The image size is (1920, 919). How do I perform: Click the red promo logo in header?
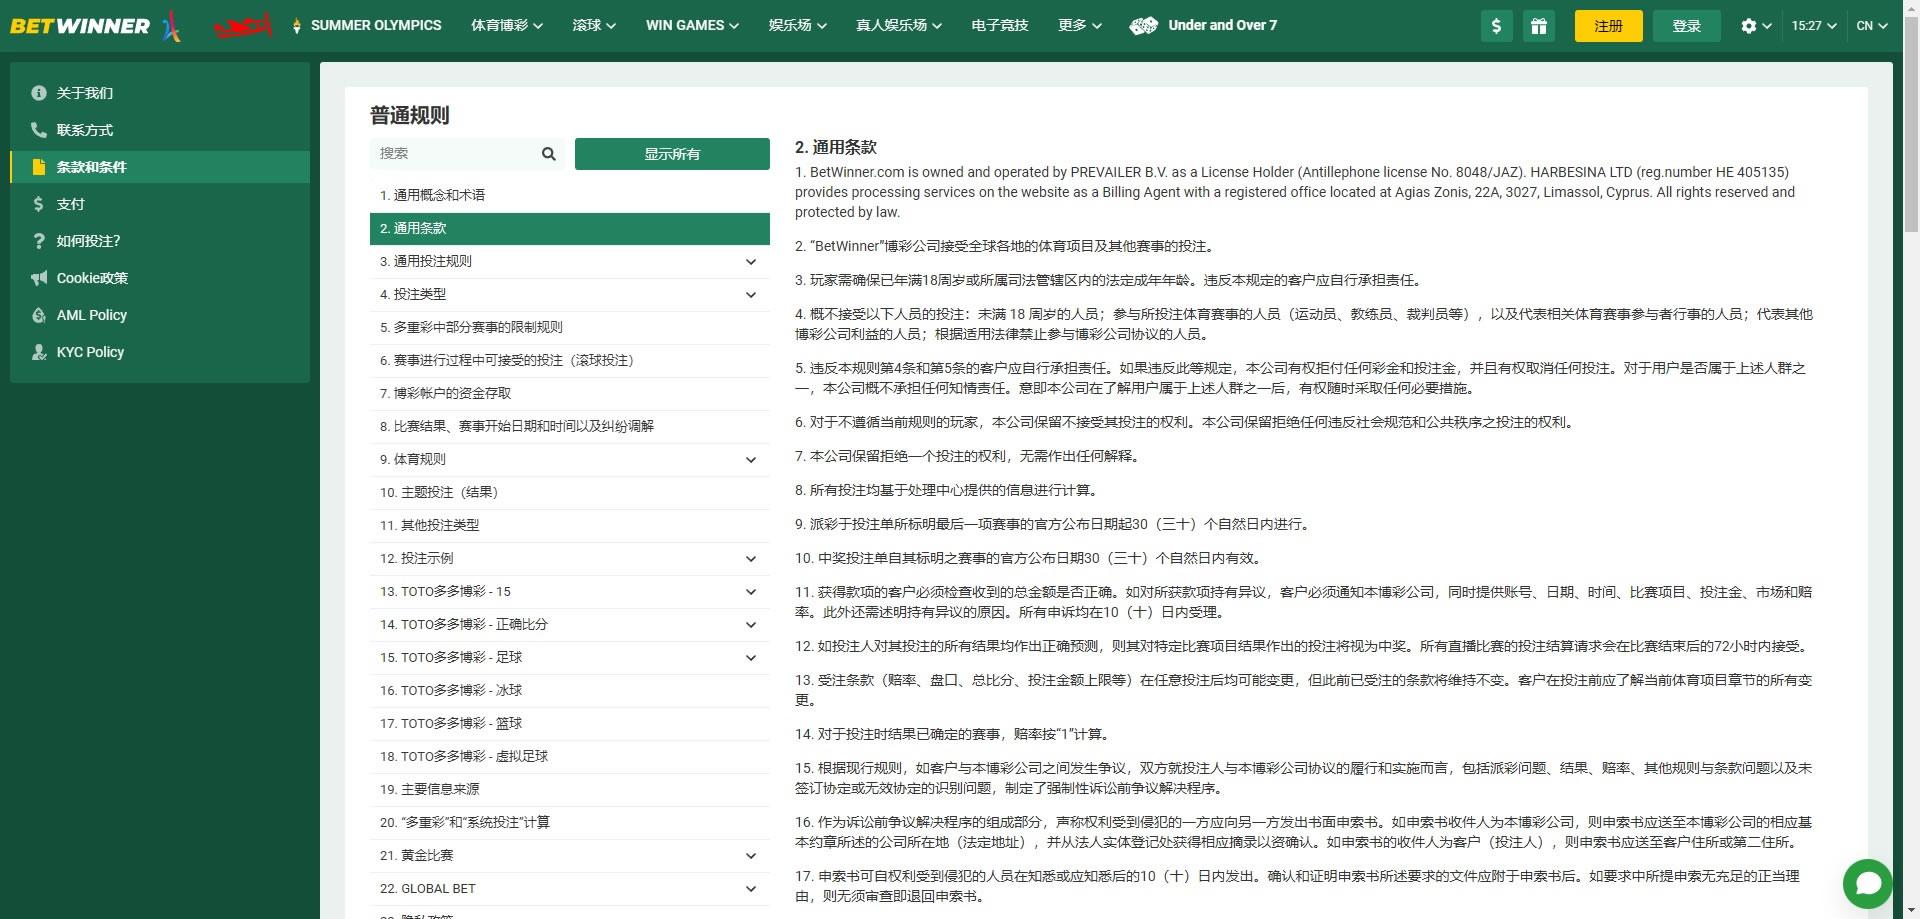click(x=243, y=26)
